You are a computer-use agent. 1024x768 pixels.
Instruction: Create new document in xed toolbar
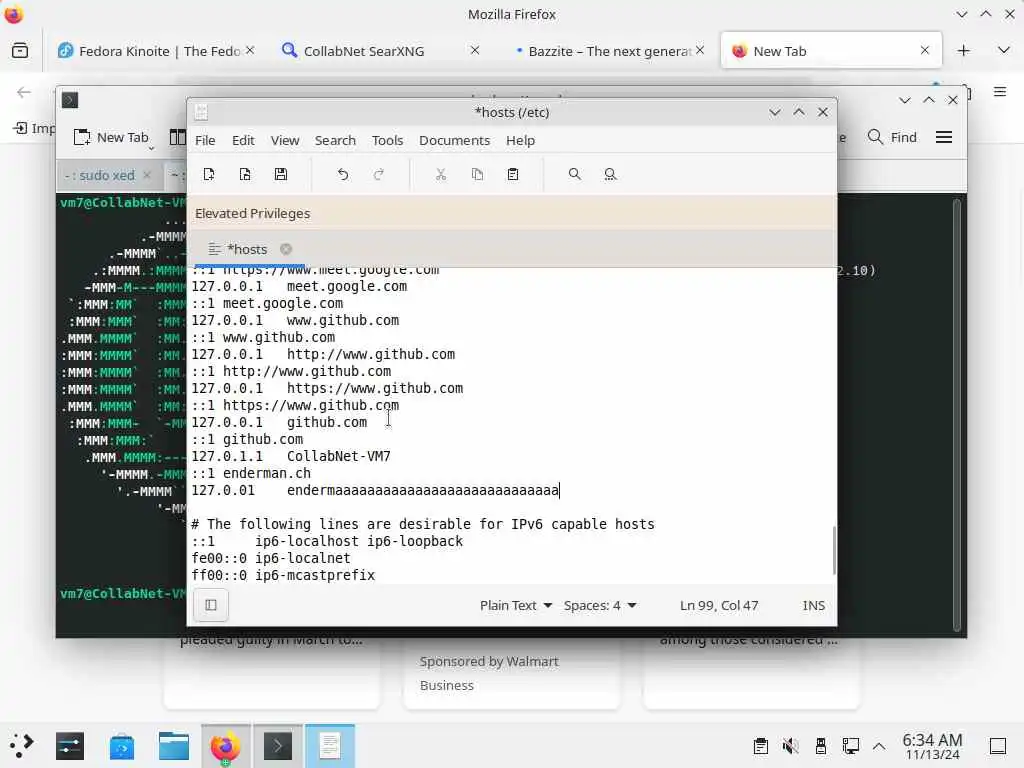(209, 174)
